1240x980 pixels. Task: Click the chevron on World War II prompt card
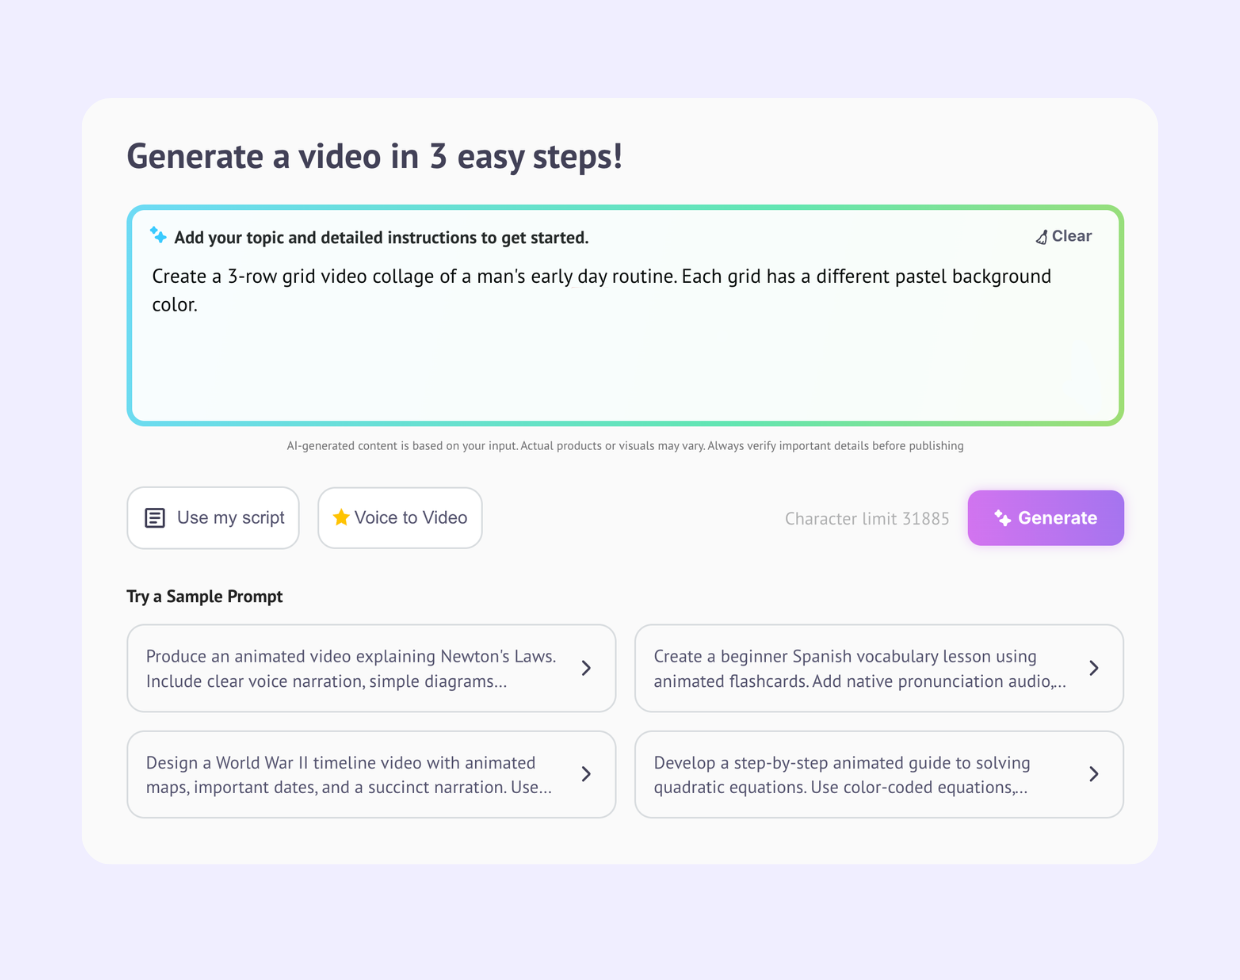pos(586,774)
